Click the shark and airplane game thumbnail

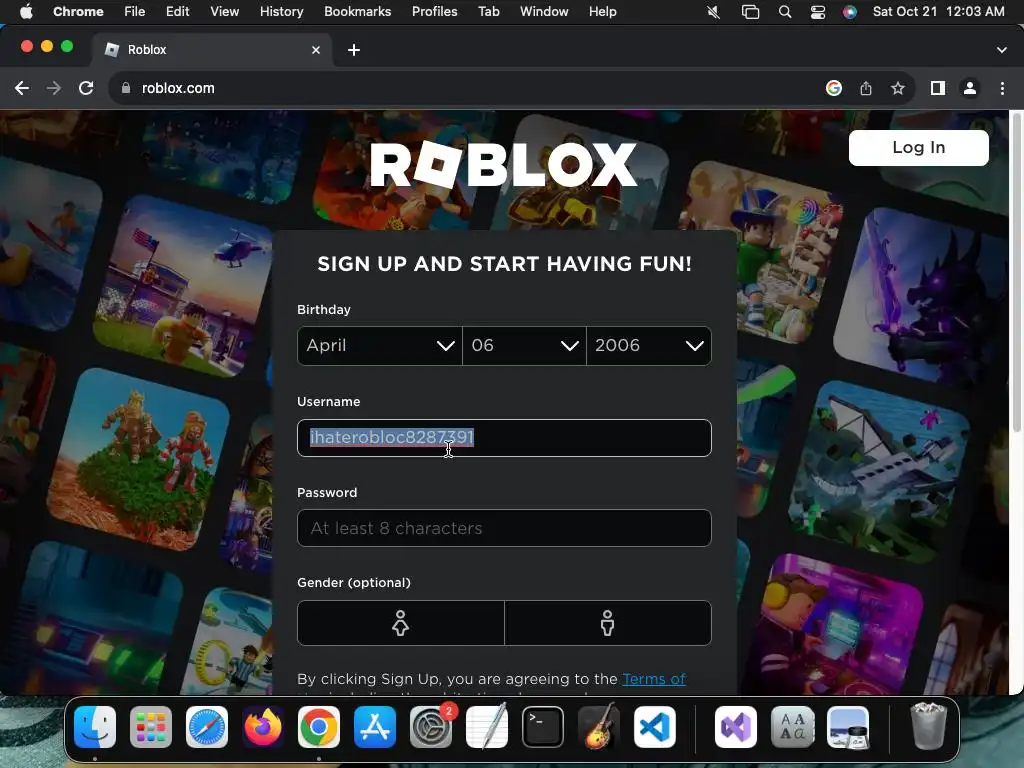pyautogui.click(x=878, y=472)
